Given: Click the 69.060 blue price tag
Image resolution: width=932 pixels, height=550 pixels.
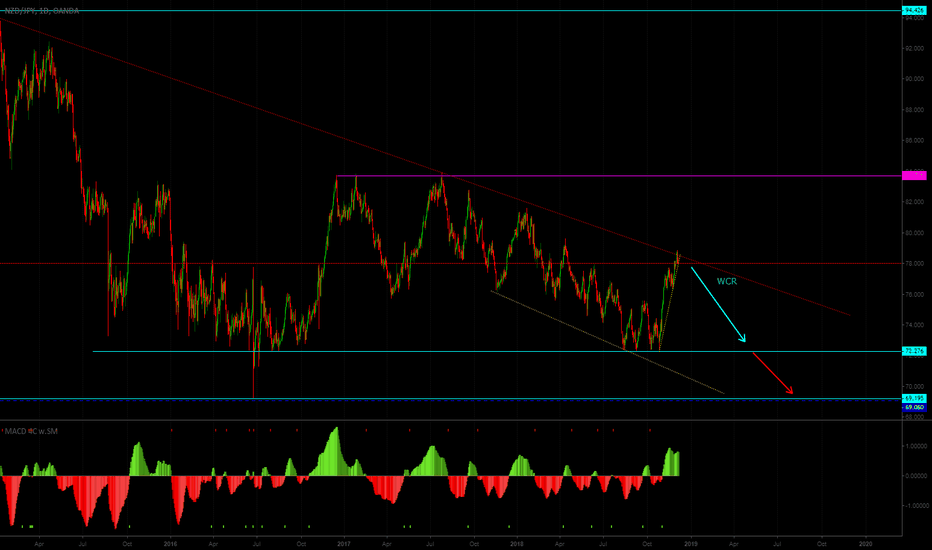Looking at the screenshot, I should [x=914, y=407].
